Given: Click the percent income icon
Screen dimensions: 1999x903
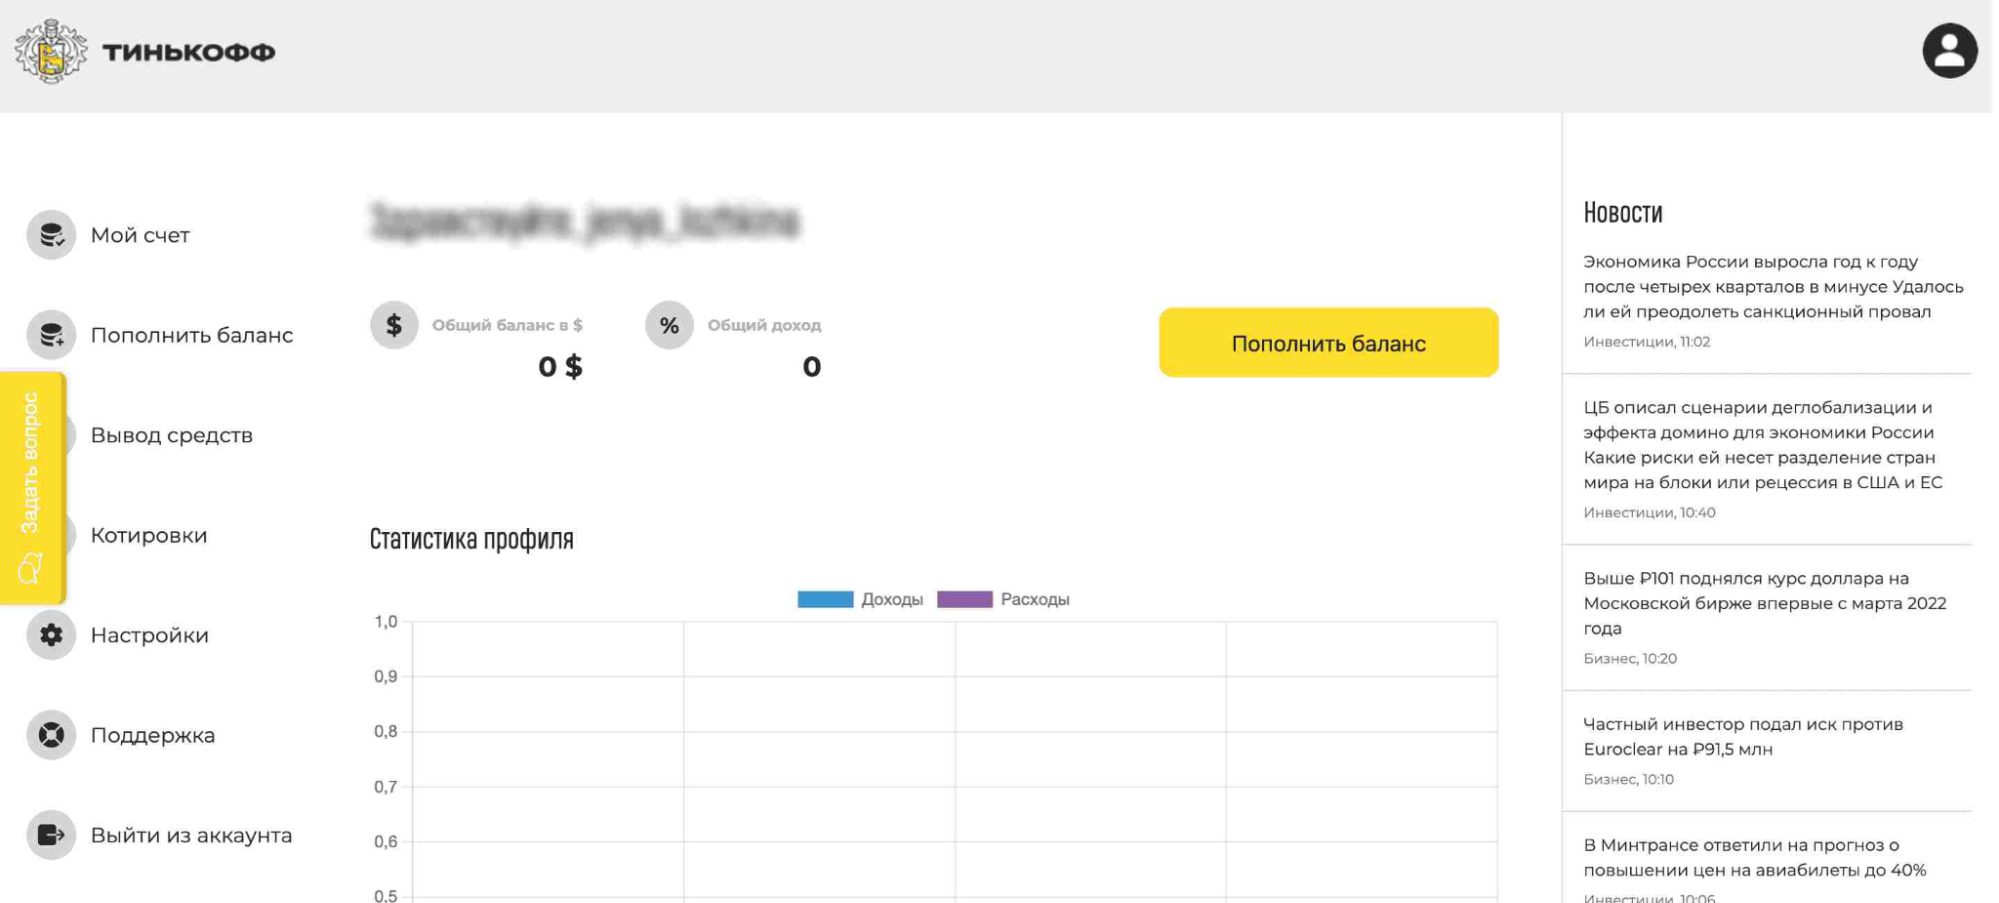Looking at the screenshot, I should [x=669, y=325].
